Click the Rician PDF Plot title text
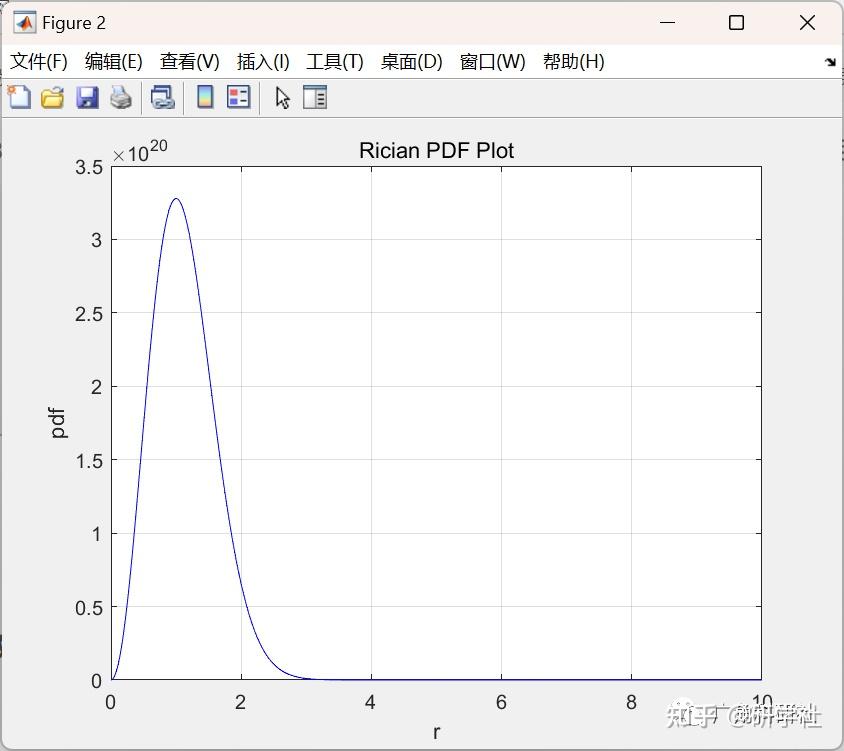 tap(436, 151)
